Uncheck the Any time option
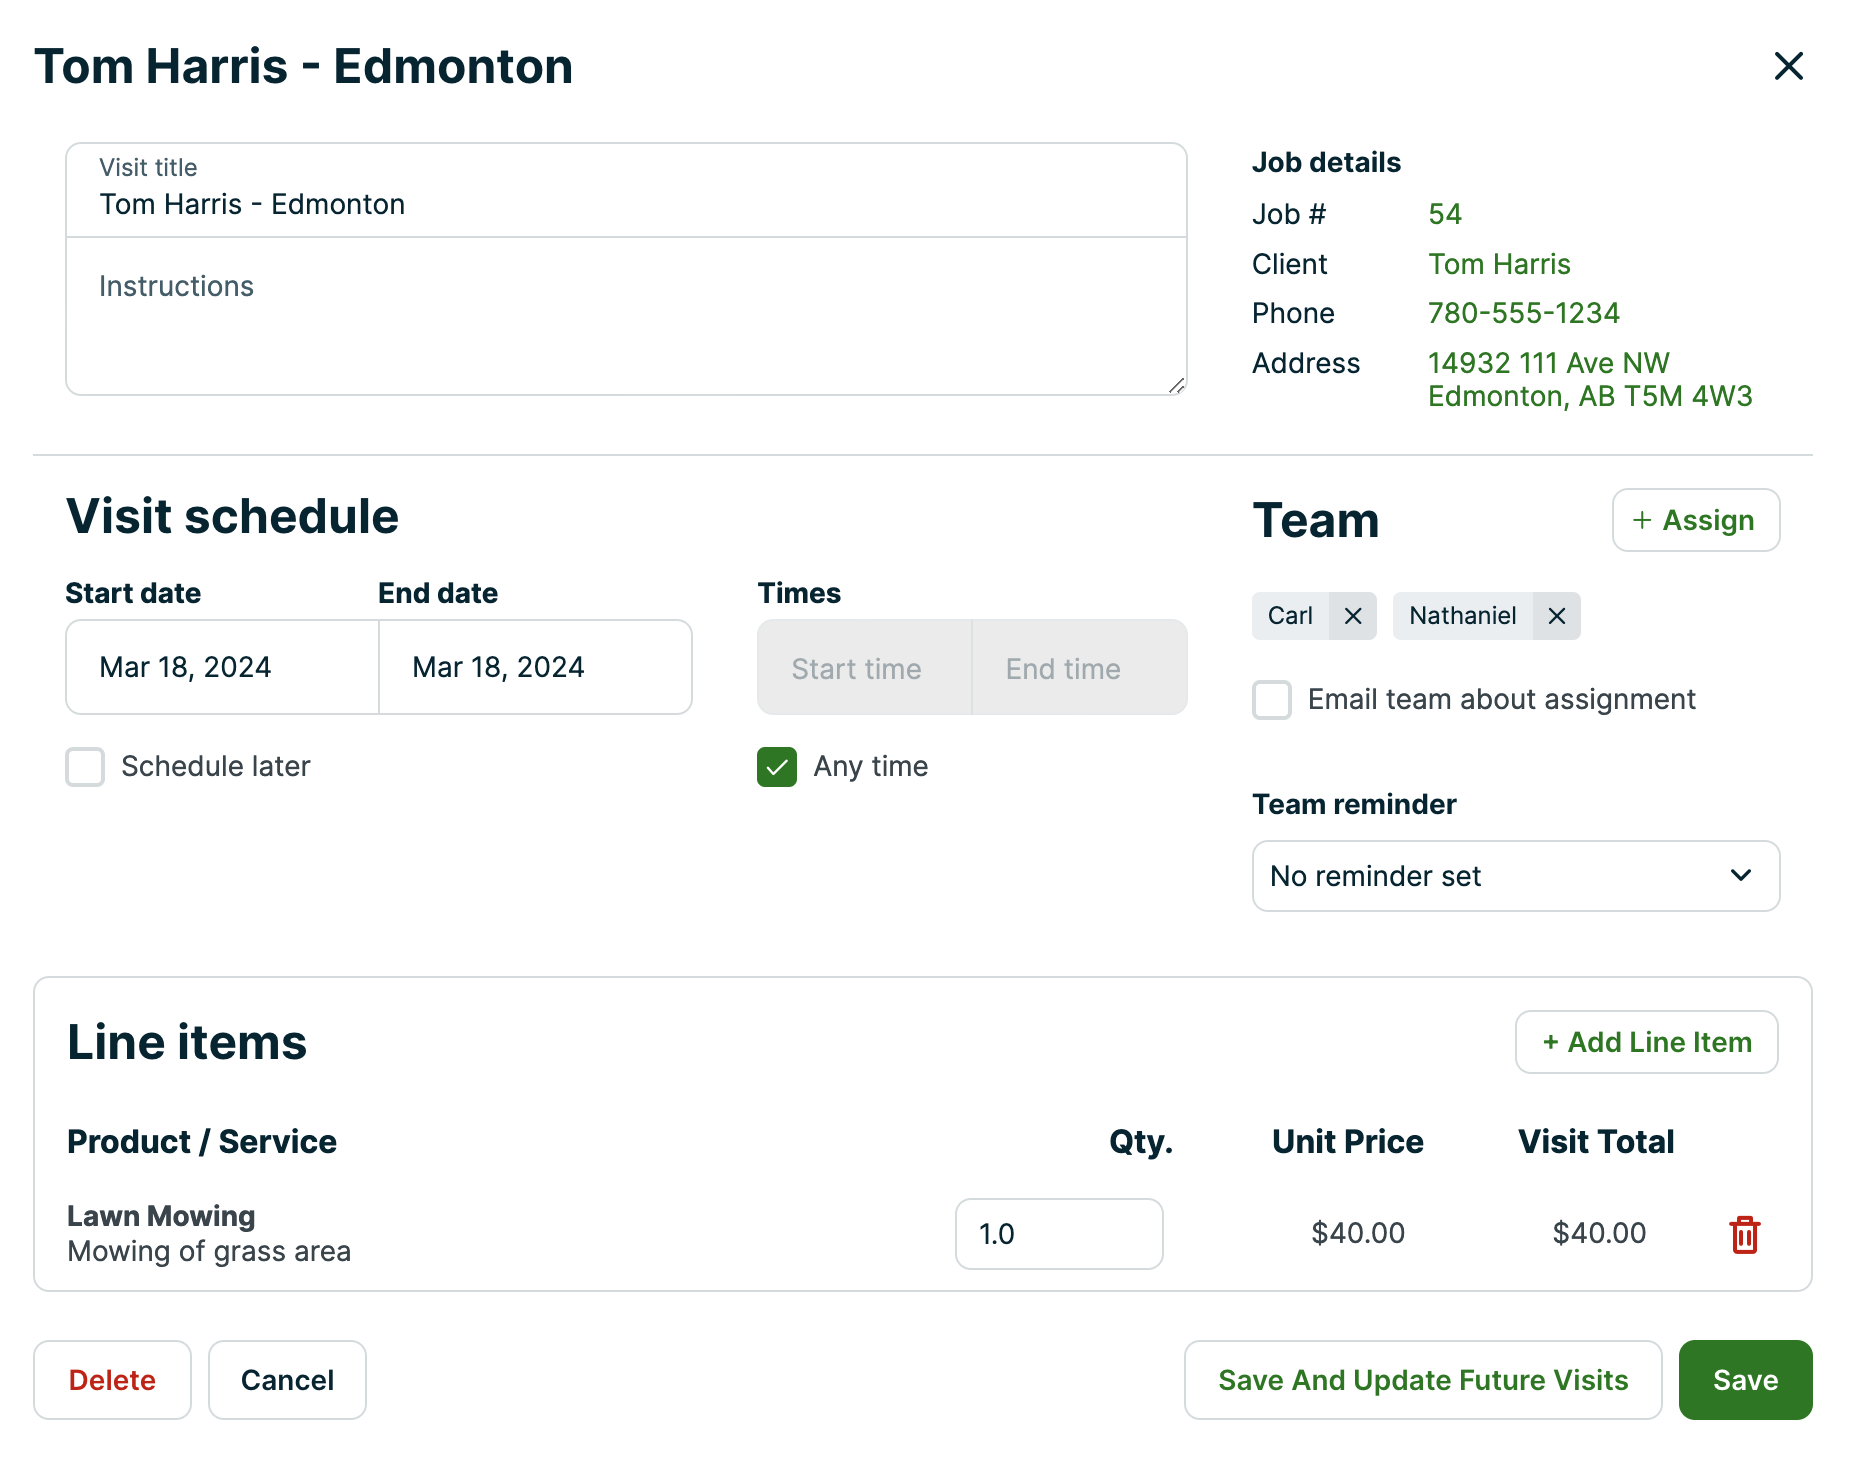Viewport: 1854px width, 1462px height. 776,767
